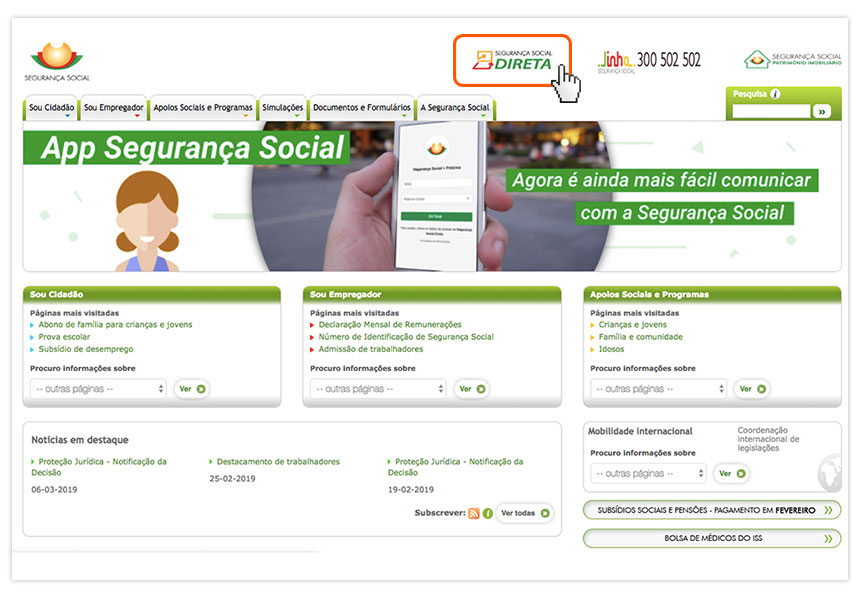Viewport: 860px width, 594px height.
Task: Expand the Sou Cidadão outras páginas dropdown
Action: (x=98, y=389)
